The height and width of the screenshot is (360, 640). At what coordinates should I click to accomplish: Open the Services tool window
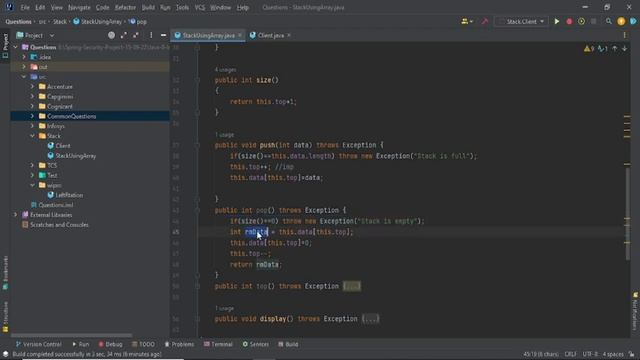click(x=256, y=344)
